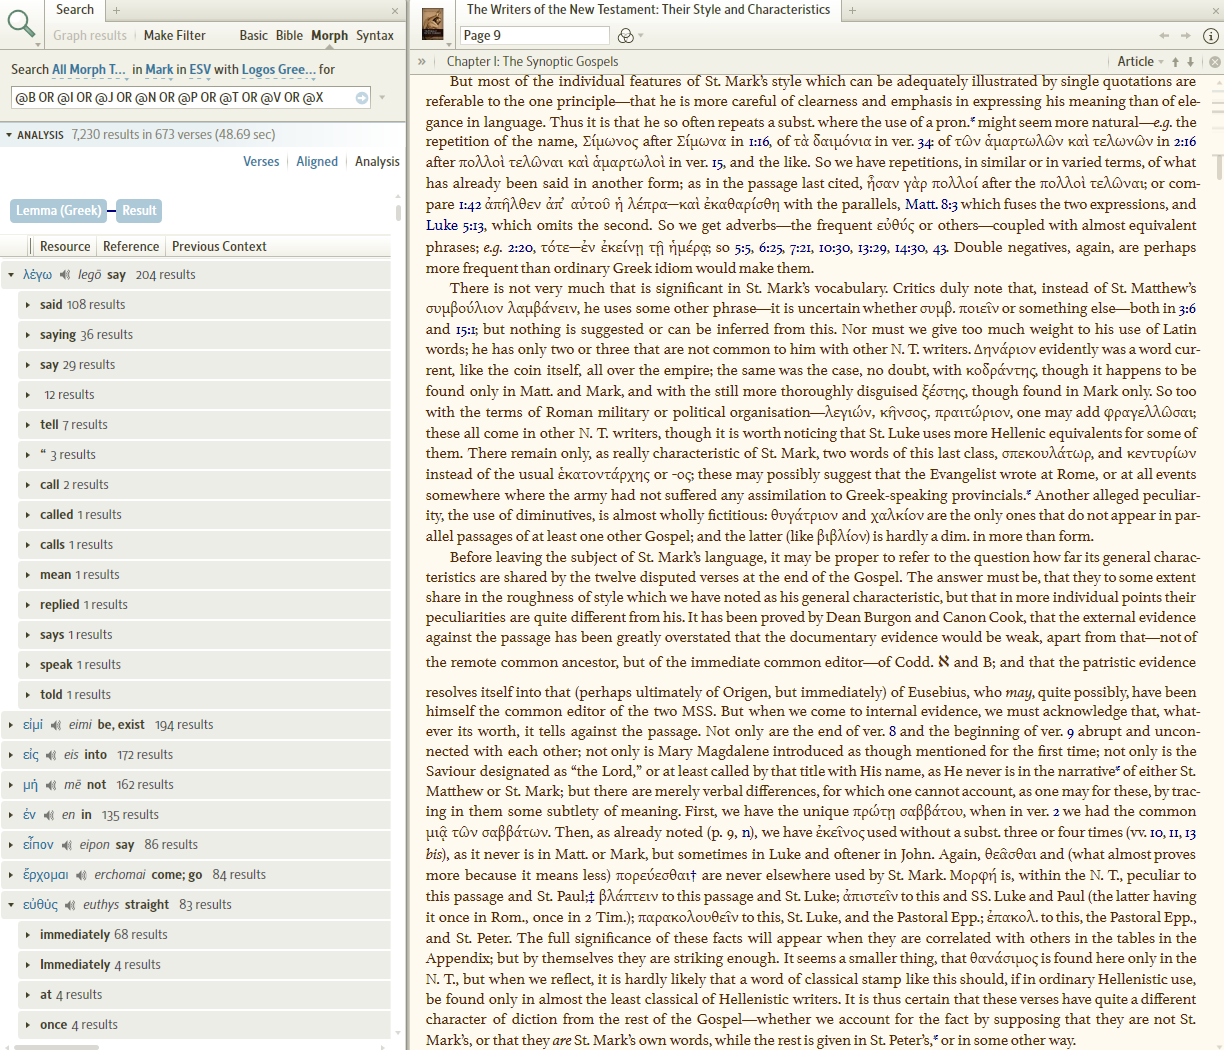Viewport: 1224px width, 1050px height.
Task: Add a new tab beside the Writers book tab
Action: (x=853, y=10)
